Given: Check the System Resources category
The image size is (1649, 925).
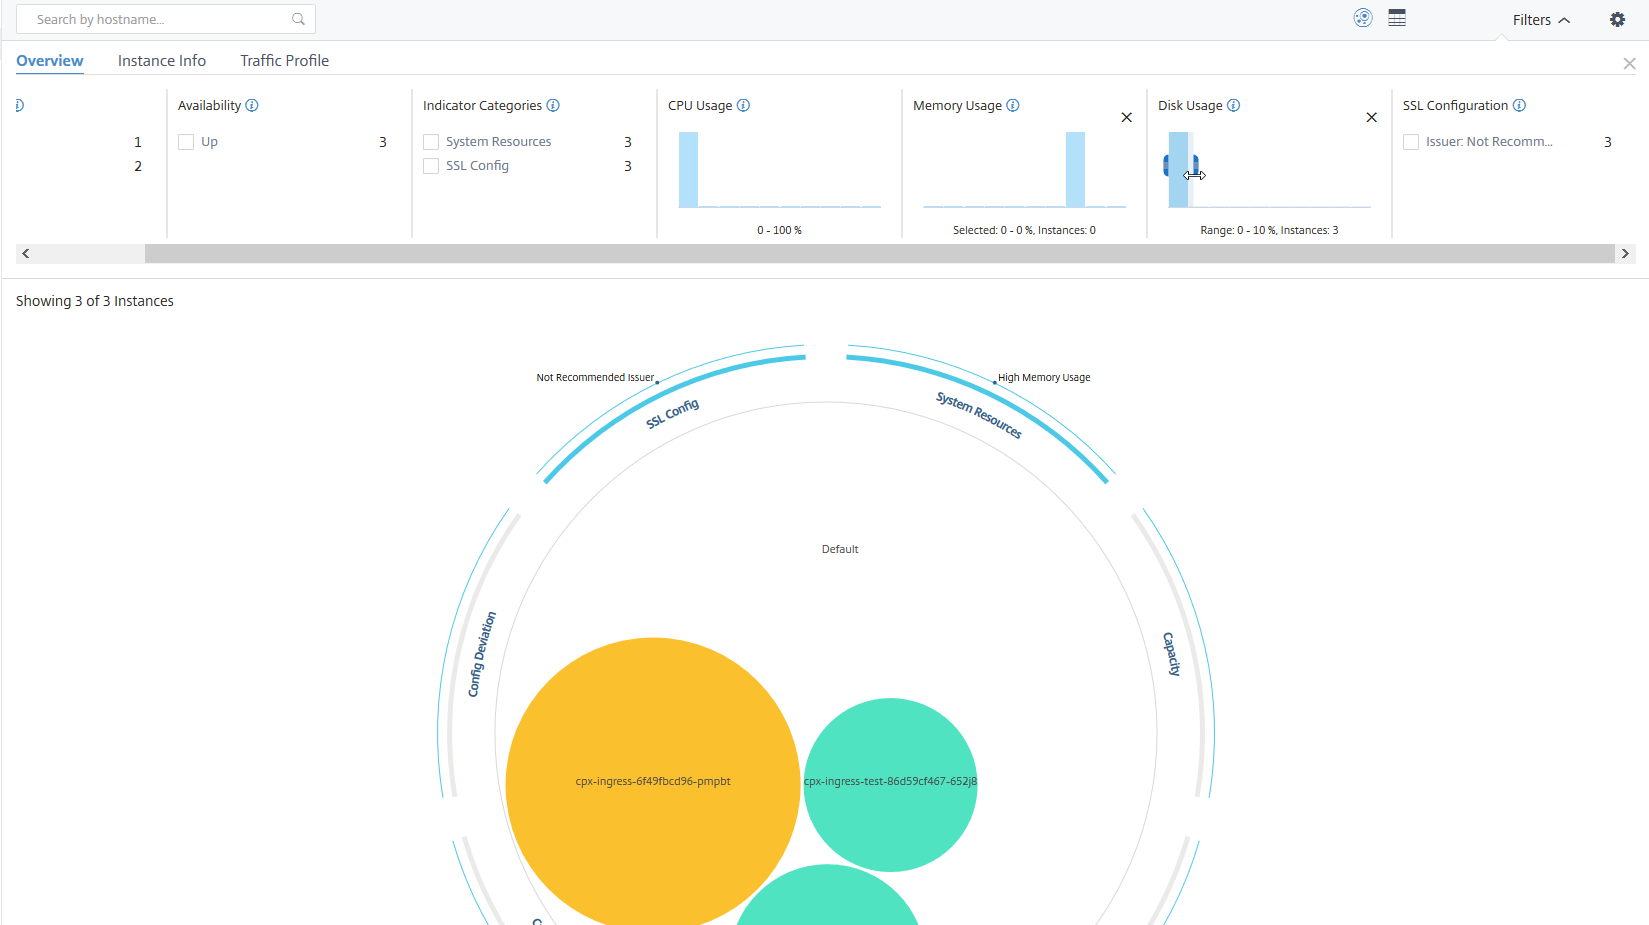Looking at the screenshot, I should [431, 142].
